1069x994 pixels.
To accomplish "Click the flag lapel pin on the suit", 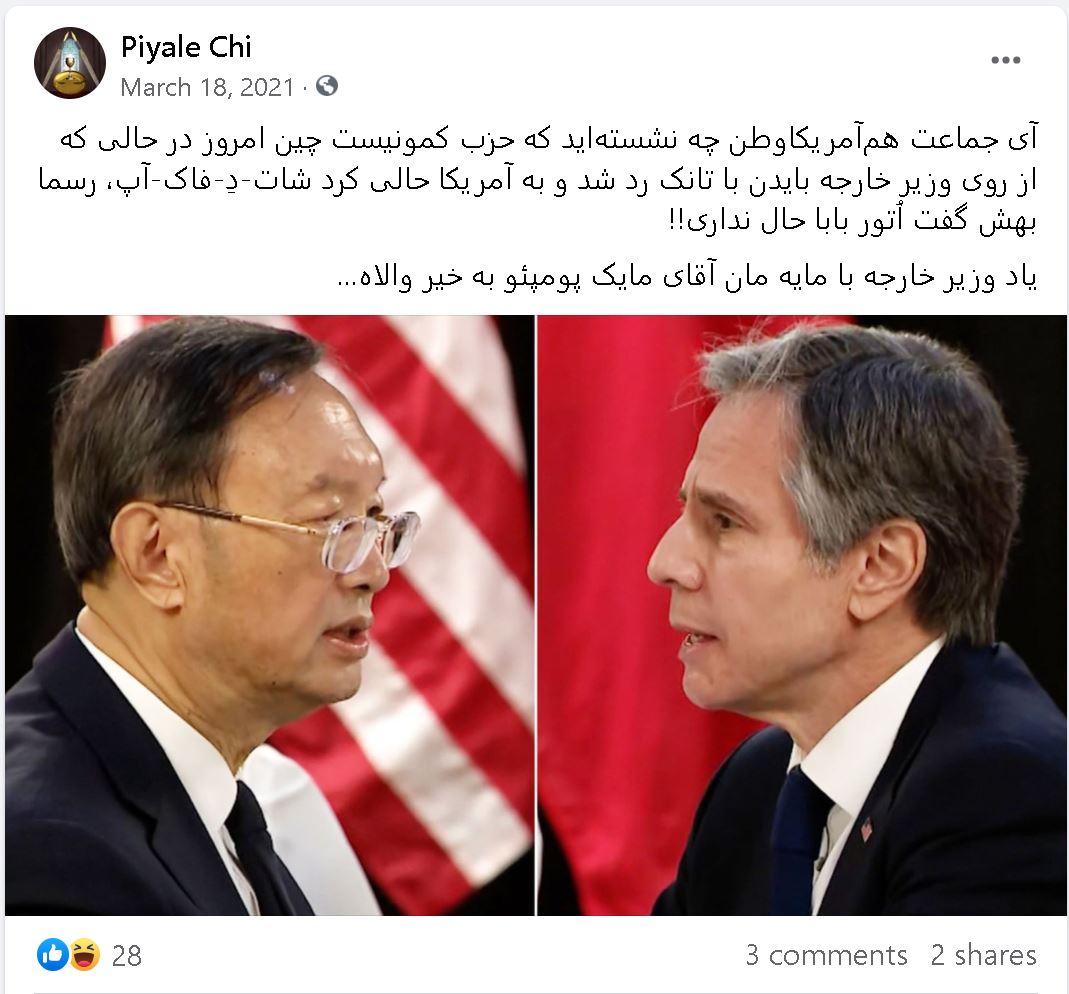I will [x=866, y=830].
